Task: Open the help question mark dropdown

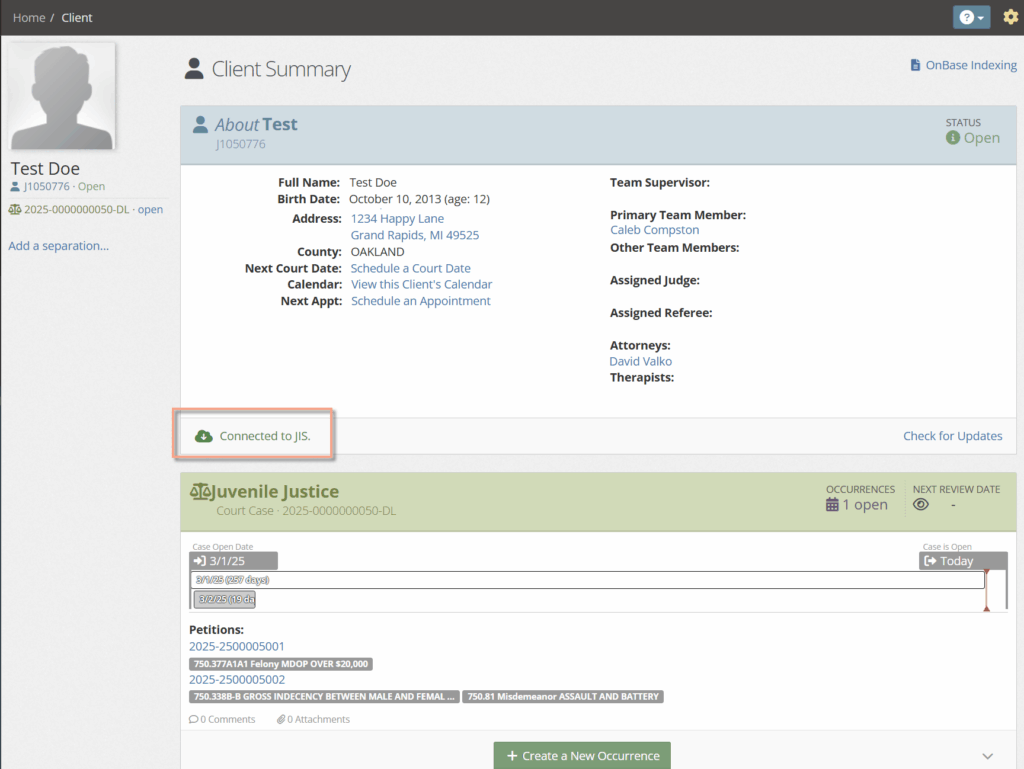Action: [970, 17]
